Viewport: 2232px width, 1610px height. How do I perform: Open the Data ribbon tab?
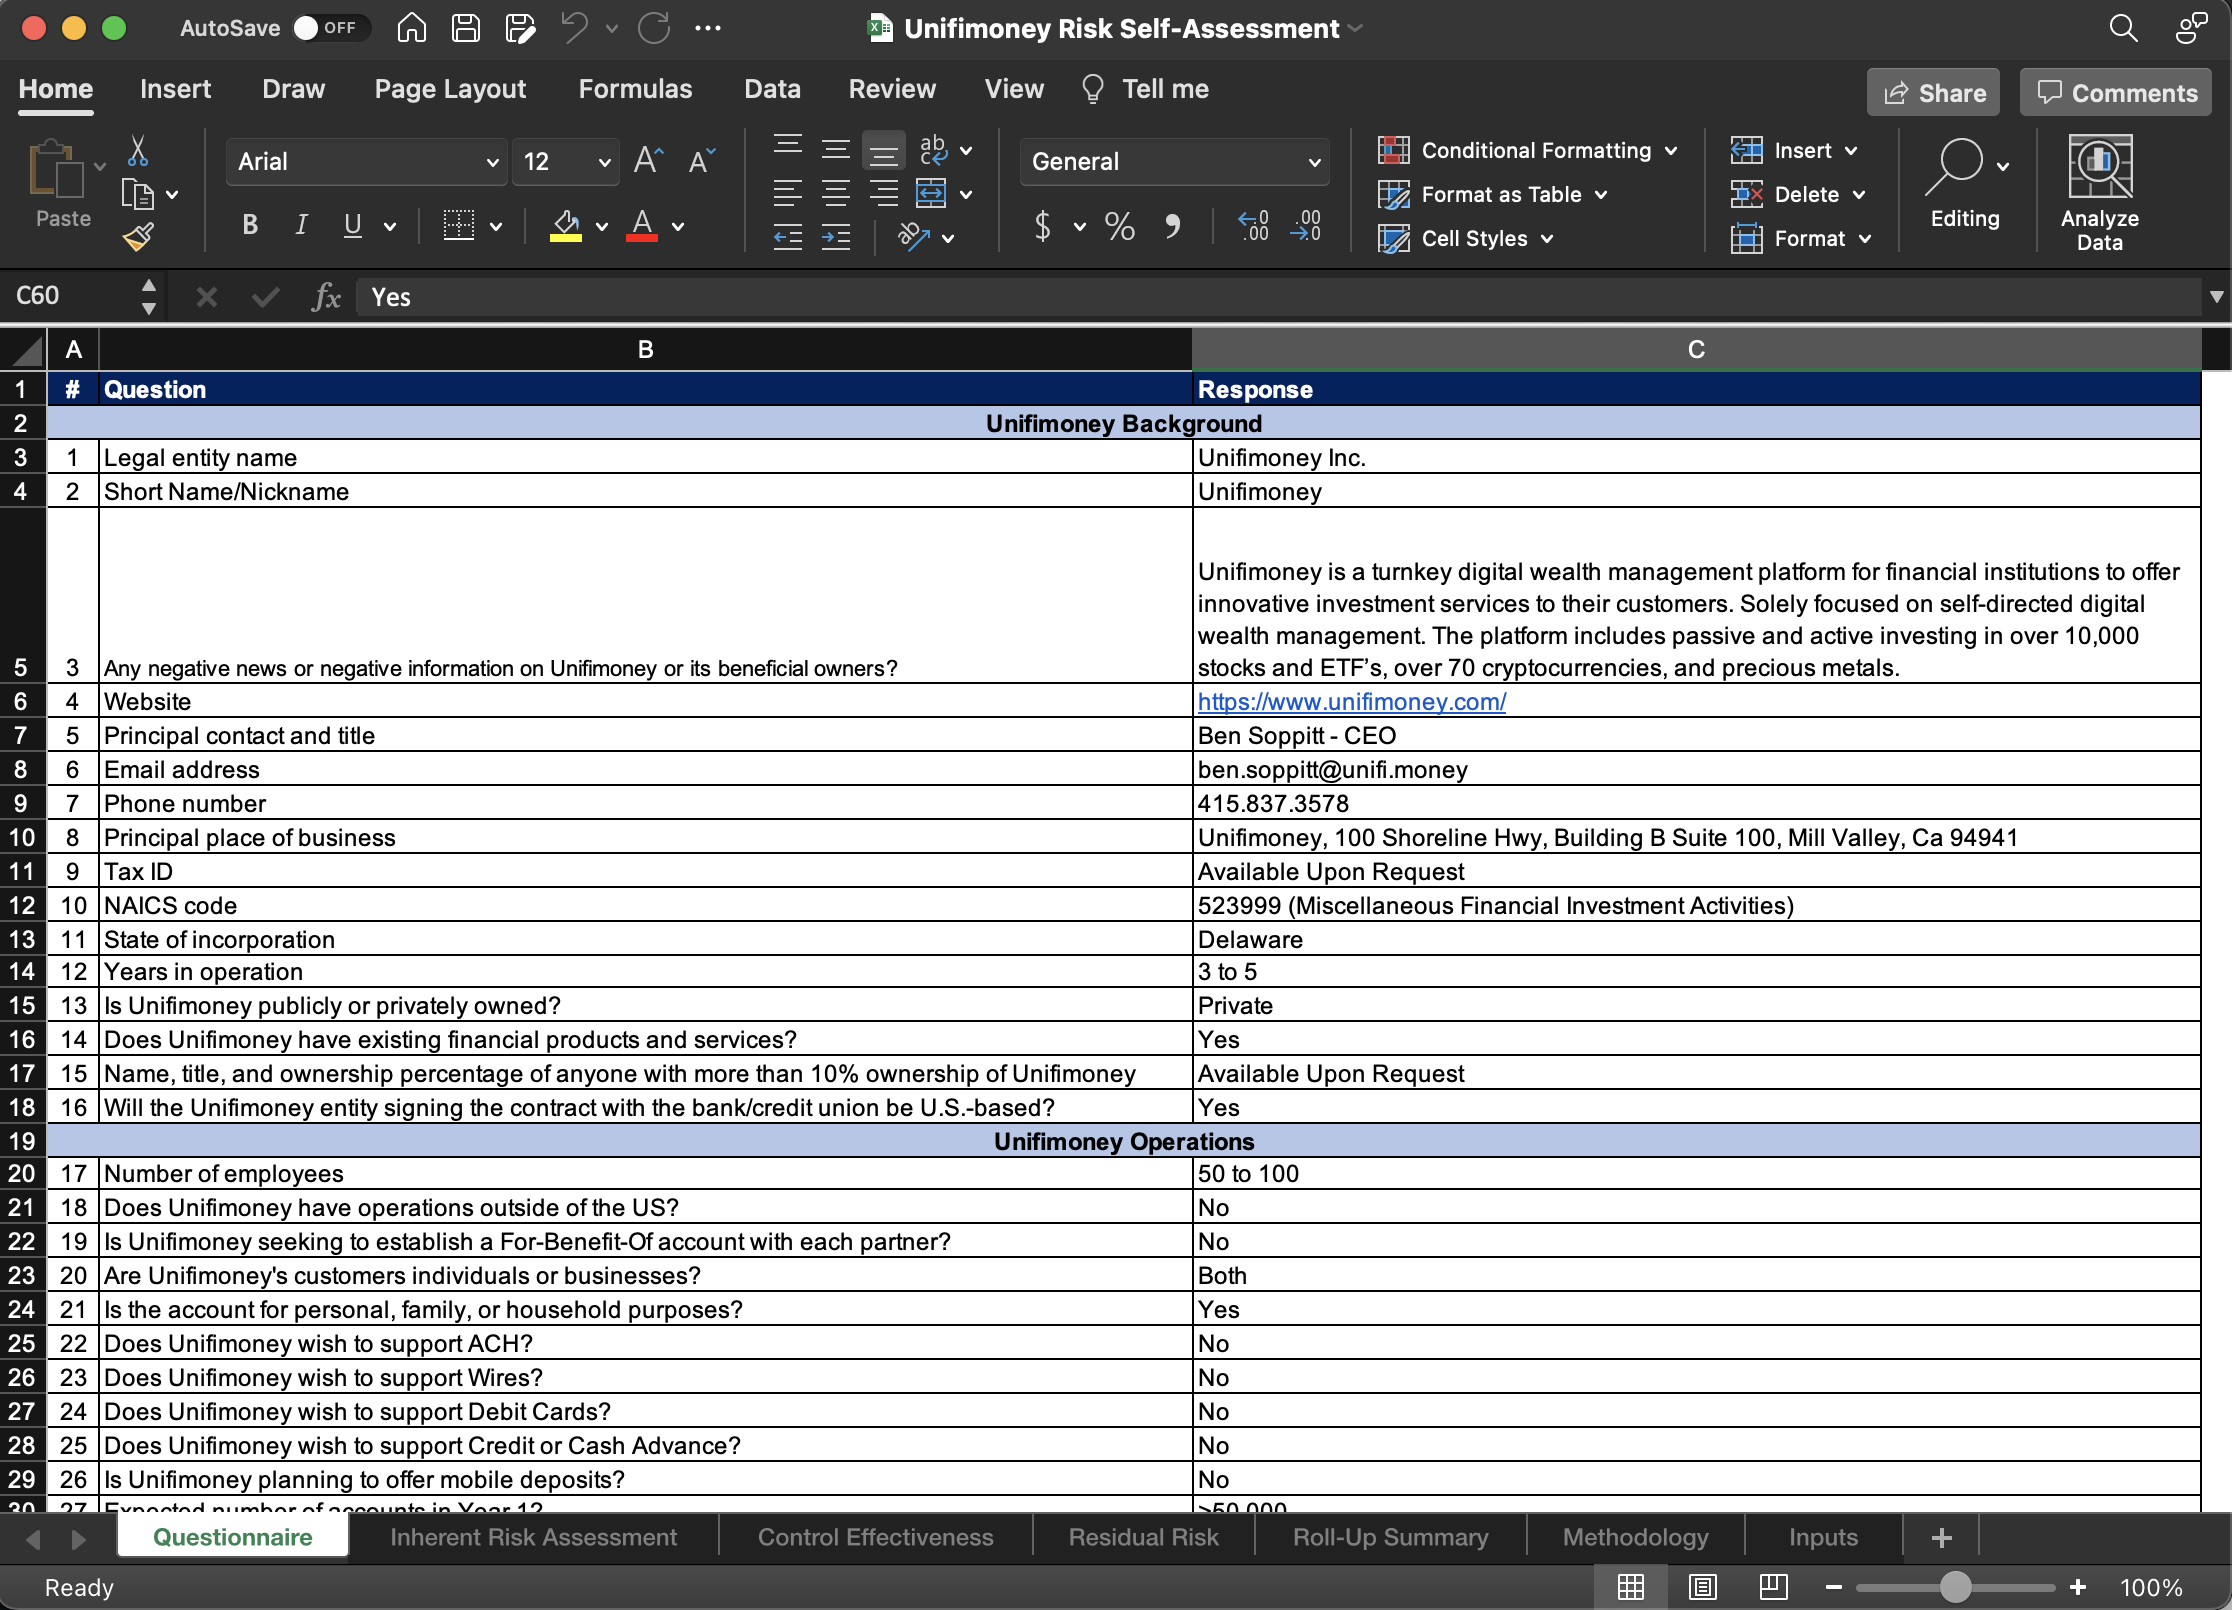pos(772,89)
